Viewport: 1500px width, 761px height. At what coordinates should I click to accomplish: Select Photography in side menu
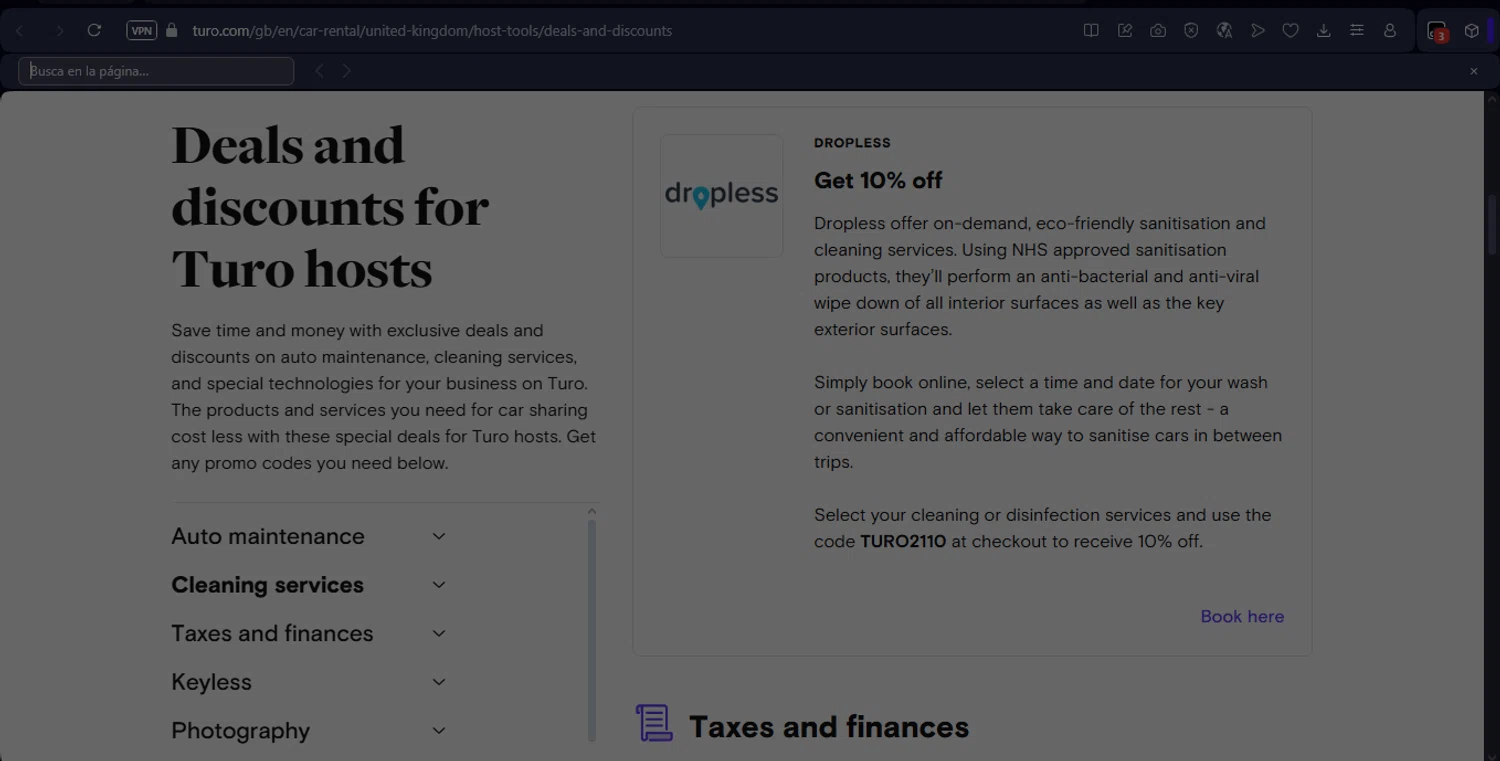240,730
